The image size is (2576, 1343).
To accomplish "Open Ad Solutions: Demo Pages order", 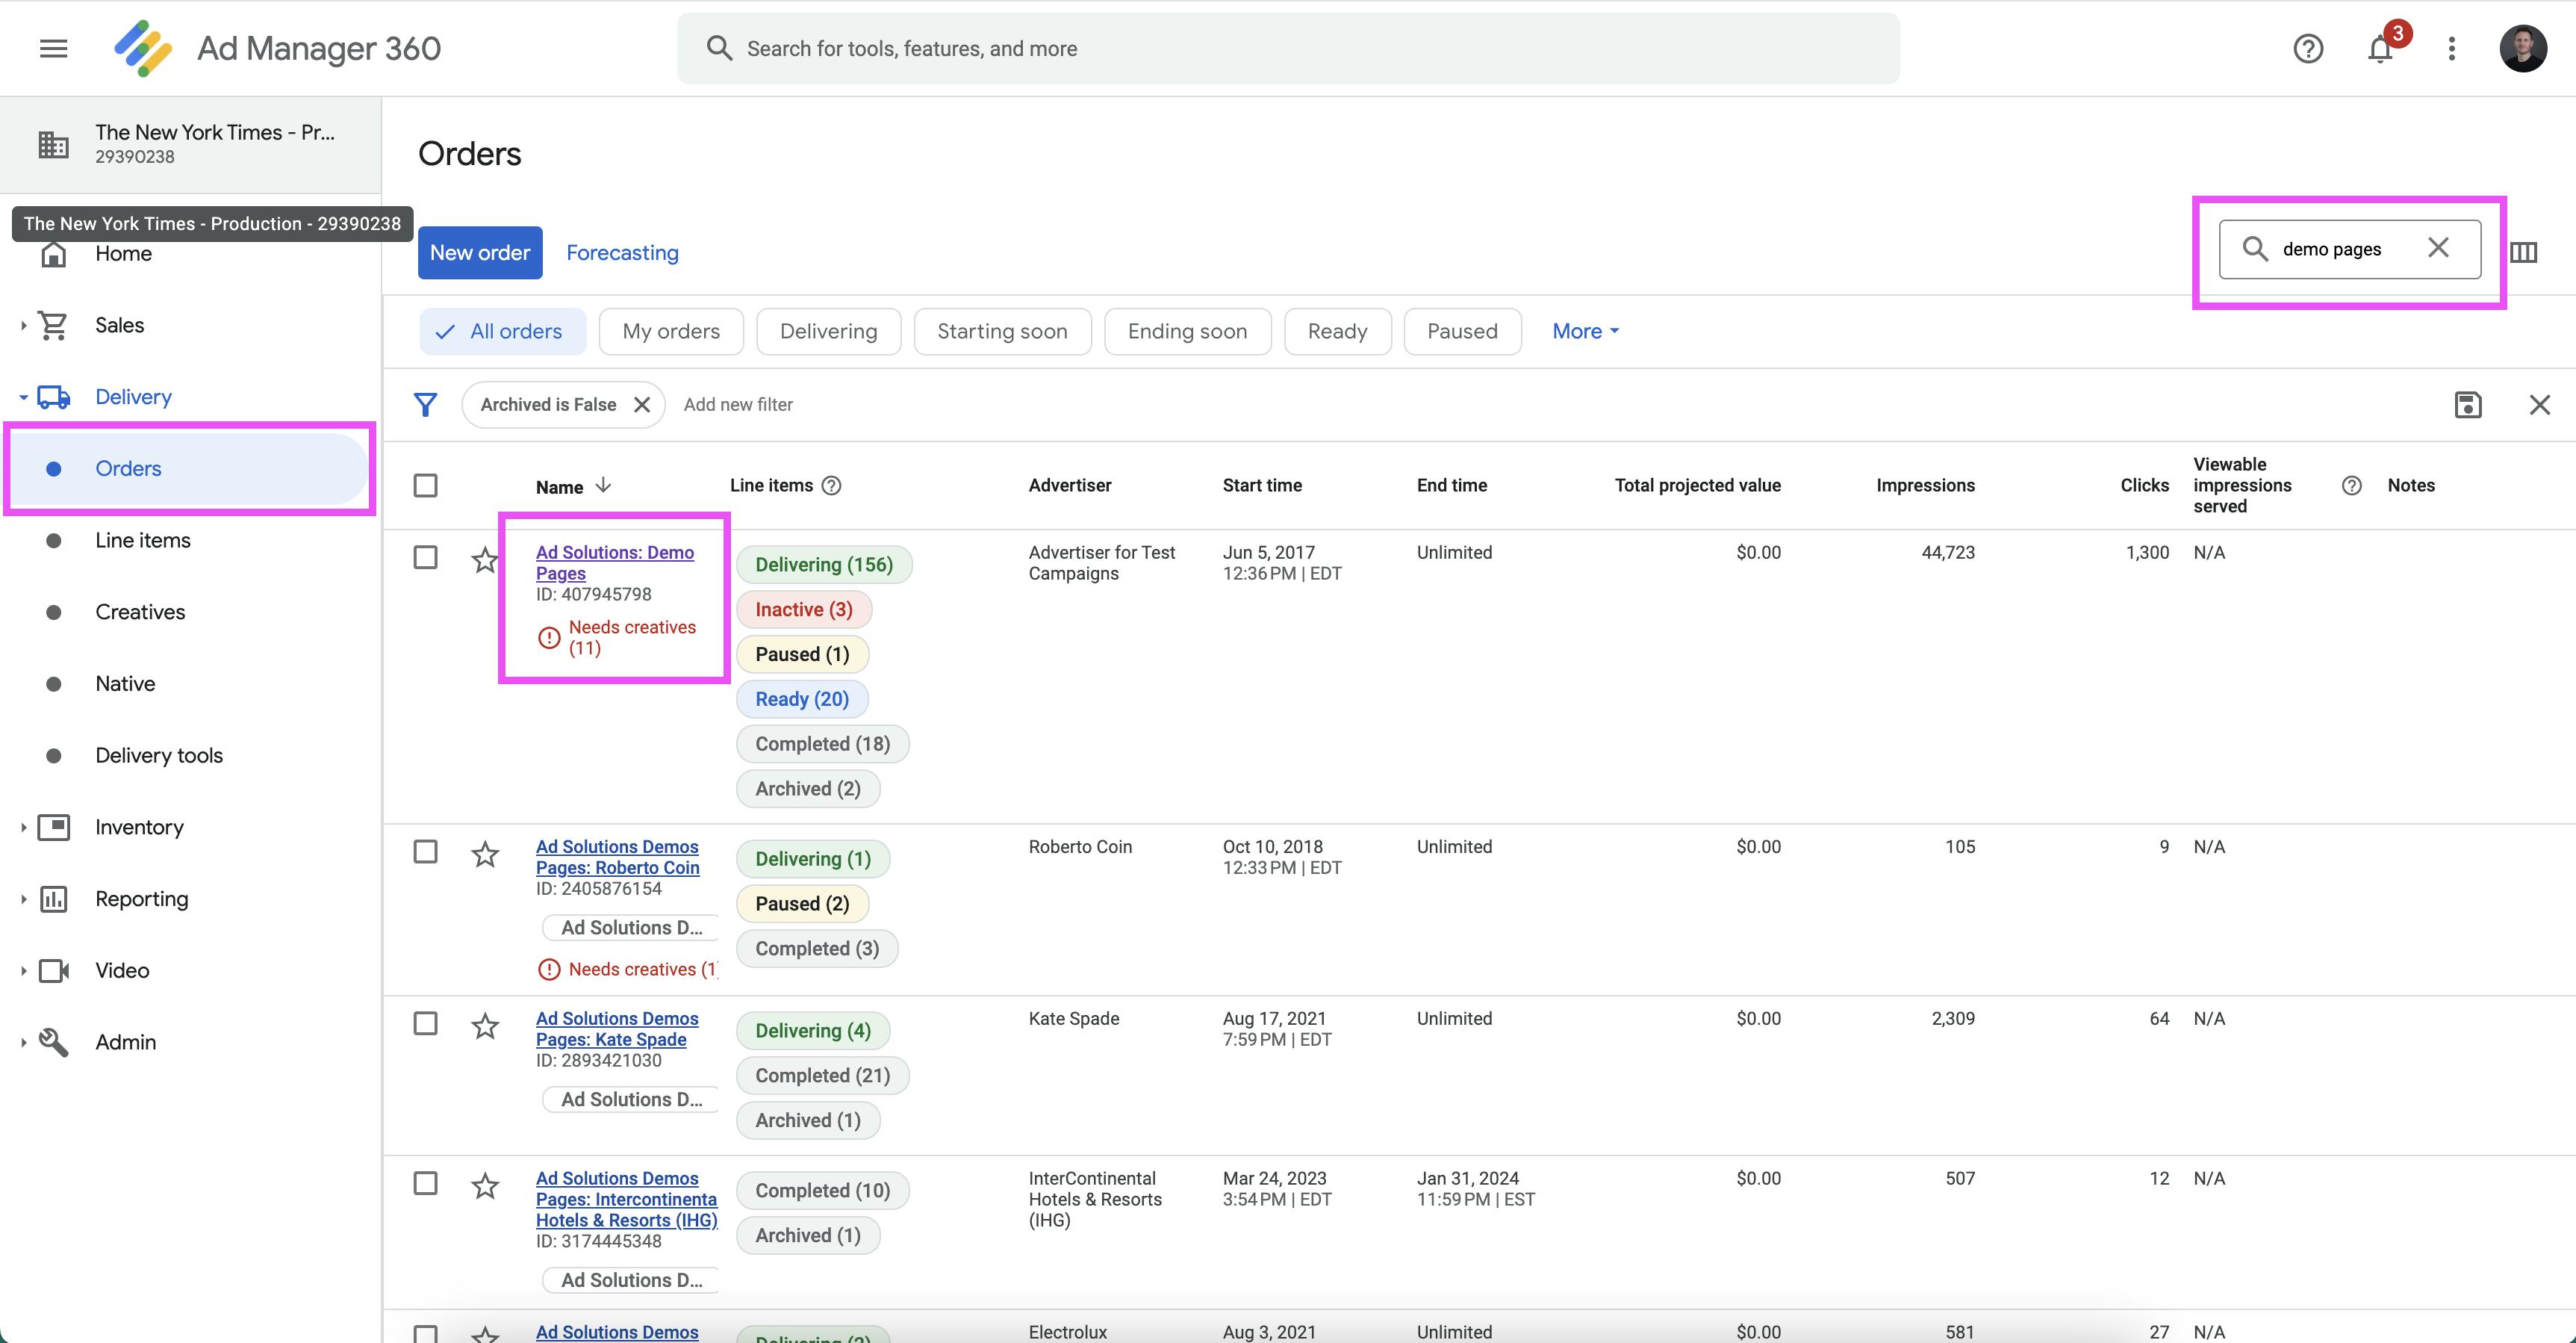I will tap(614, 562).
